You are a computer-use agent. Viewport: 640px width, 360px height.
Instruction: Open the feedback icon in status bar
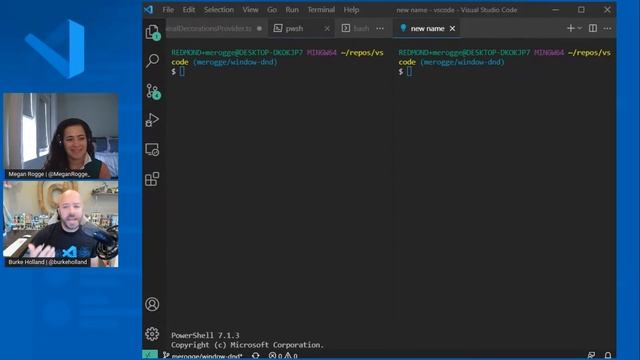coord(591,356)
